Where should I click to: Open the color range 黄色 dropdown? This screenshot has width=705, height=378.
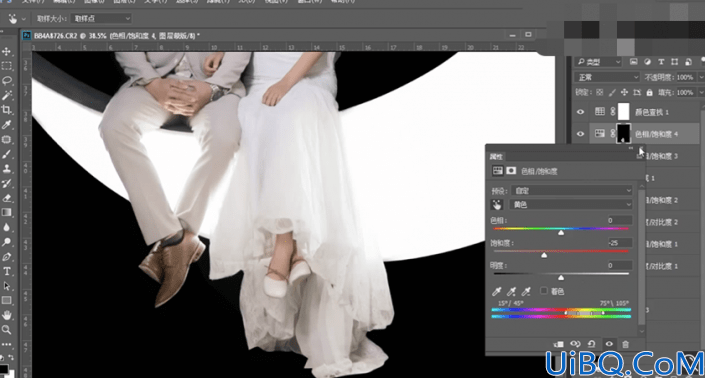pos(571,205)
